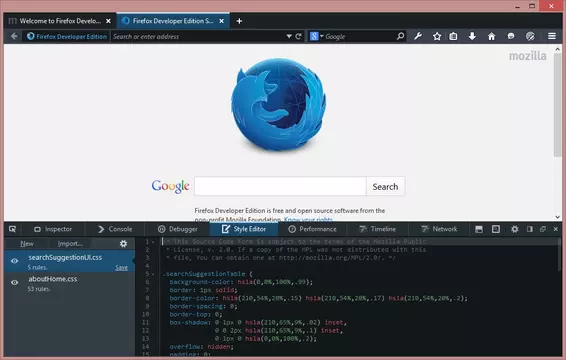566x360 pixels.
Task: Show the bookmarks list clipboard icon
Action: tap(453, 36)
